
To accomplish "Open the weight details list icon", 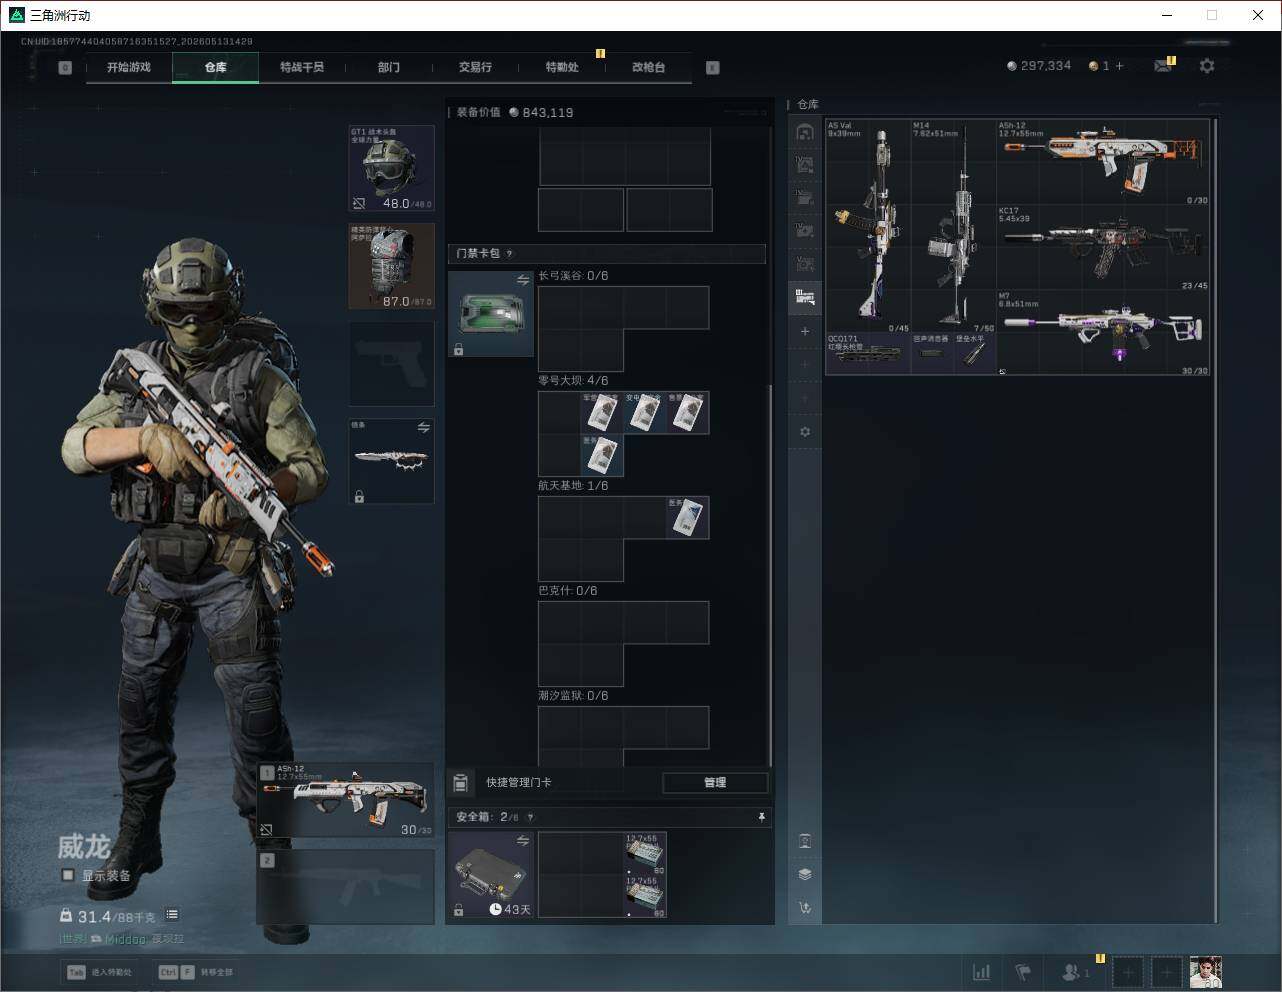I will [172, 915].
